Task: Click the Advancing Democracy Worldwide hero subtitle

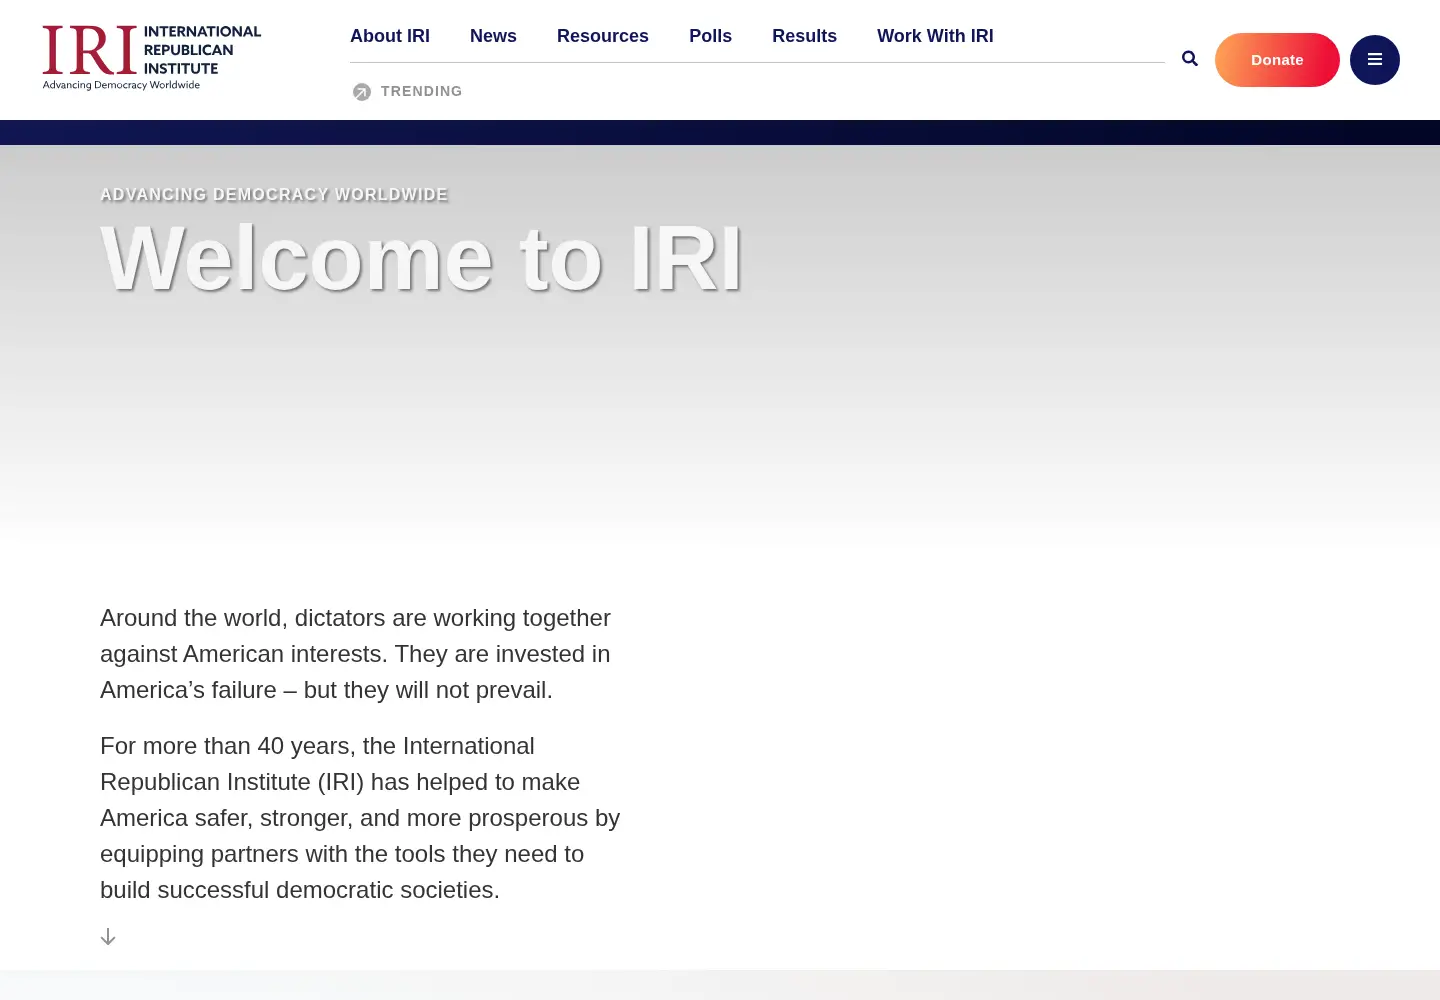Action: pyautogui.click(x=274, y=194)
